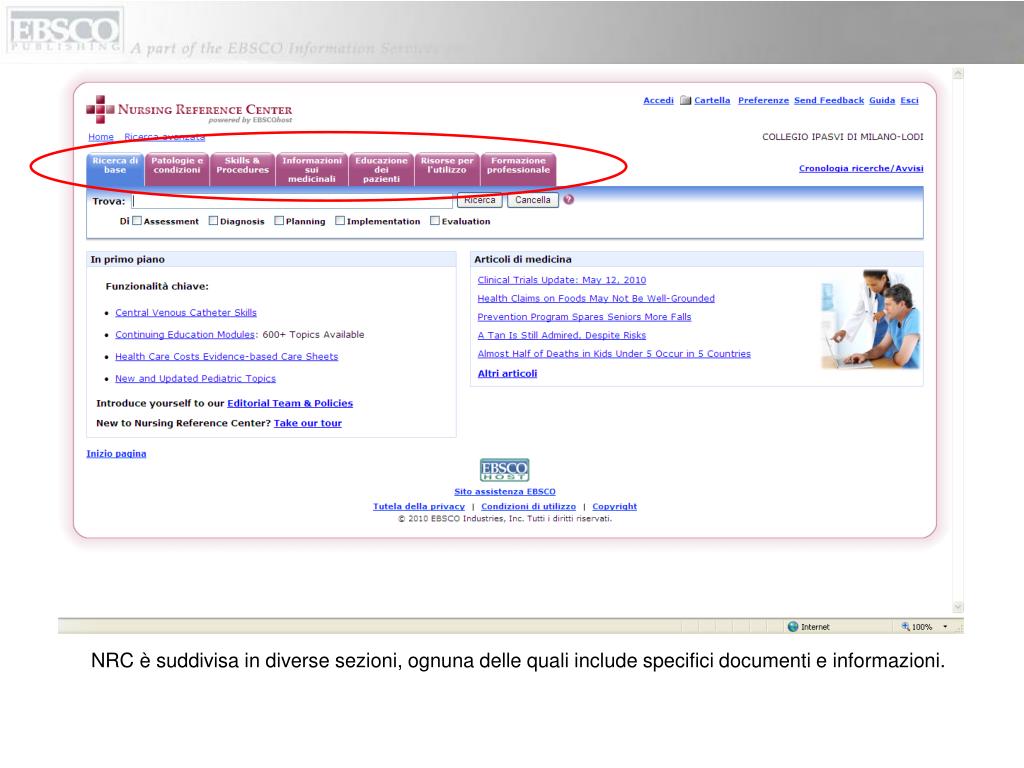Click the Articoli di medicina heading
This screenshot has width=1024, height=768.
pos(522,259)
